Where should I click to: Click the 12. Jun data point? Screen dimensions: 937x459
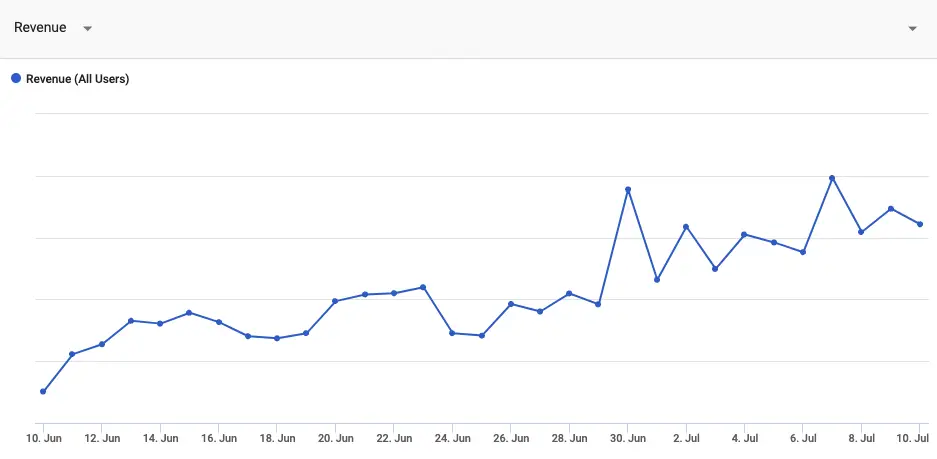pos(102,344)
